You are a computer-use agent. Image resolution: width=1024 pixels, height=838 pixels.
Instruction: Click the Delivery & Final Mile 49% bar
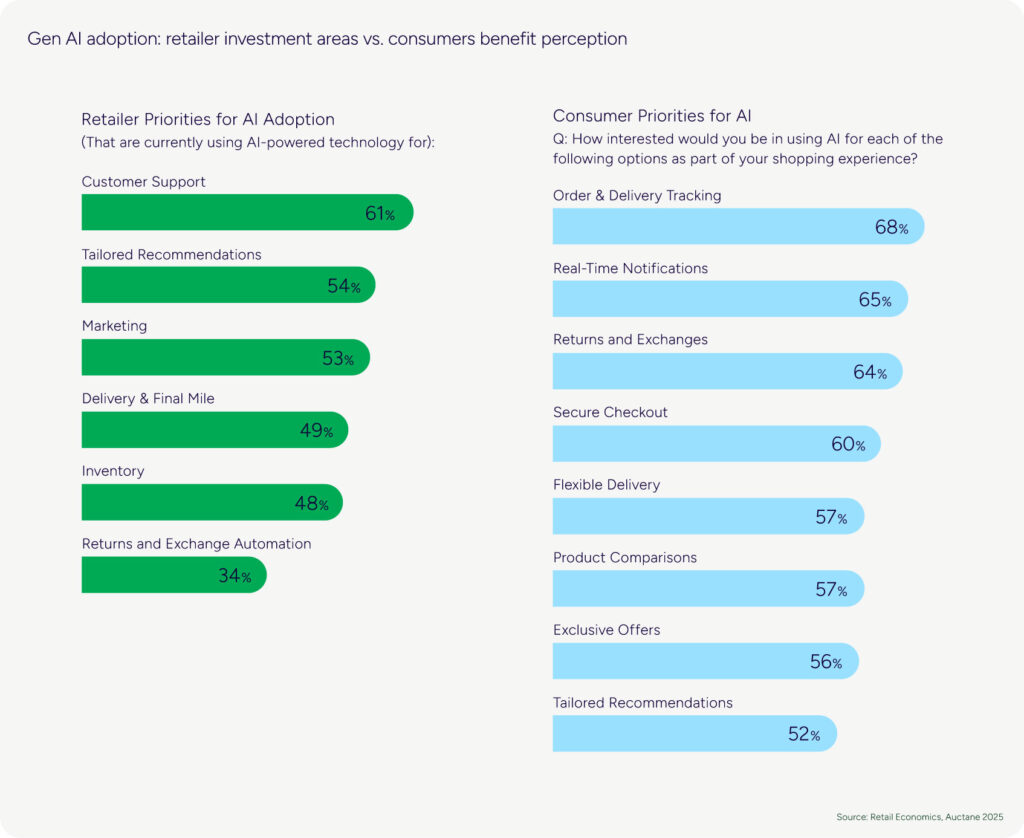[x=214, y=430]
